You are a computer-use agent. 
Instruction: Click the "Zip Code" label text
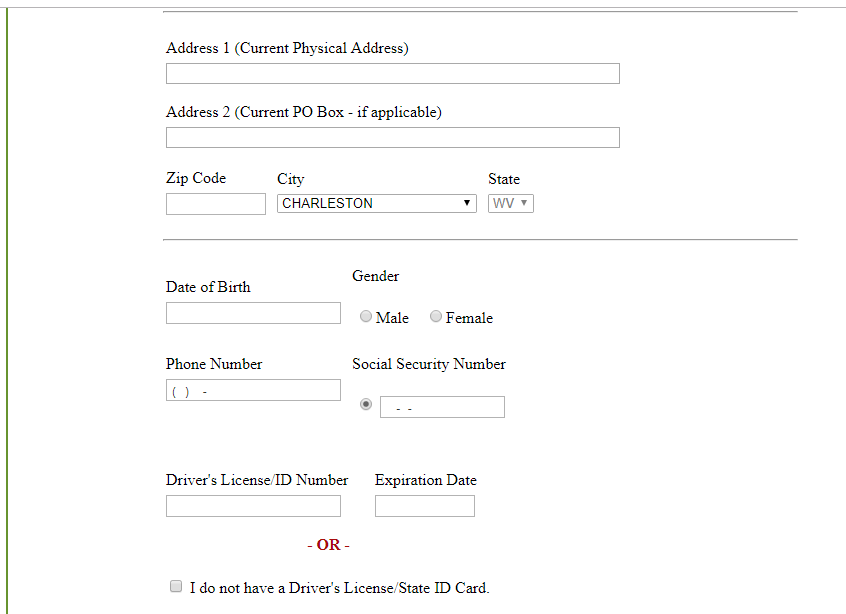click(x=196, y=178)
